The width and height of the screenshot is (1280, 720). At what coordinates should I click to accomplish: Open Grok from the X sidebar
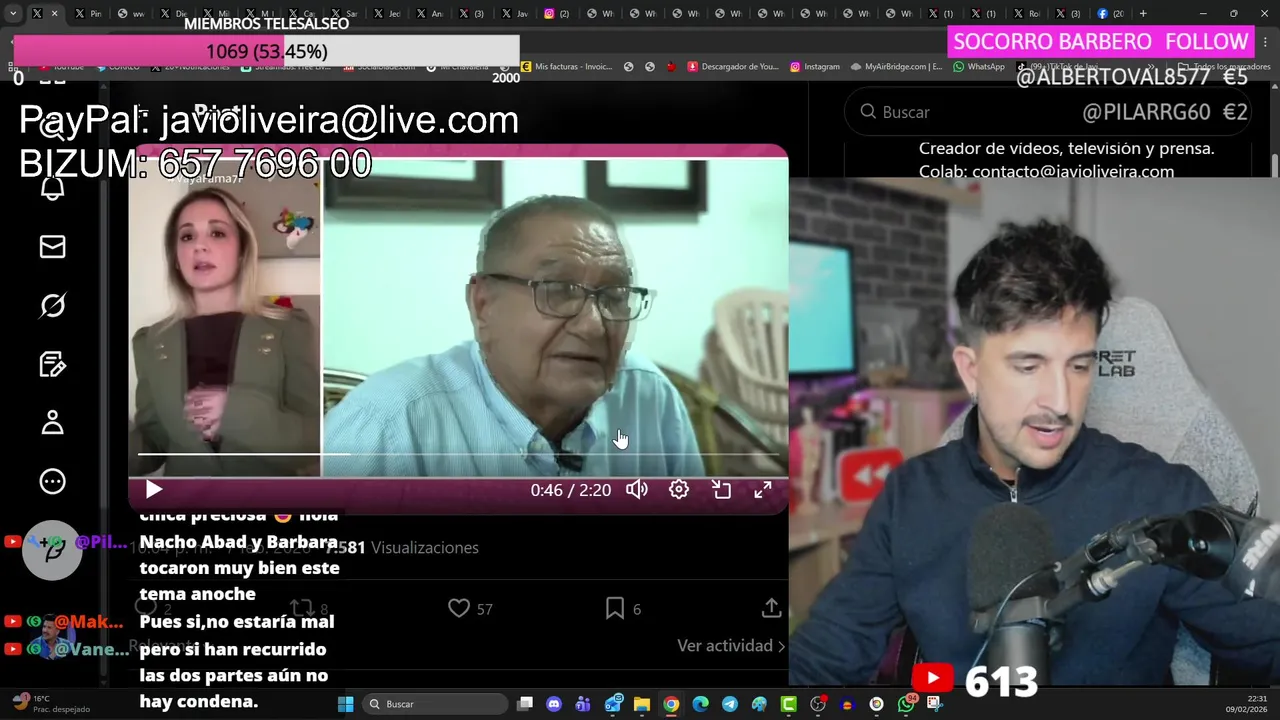[x=52, y=305]
